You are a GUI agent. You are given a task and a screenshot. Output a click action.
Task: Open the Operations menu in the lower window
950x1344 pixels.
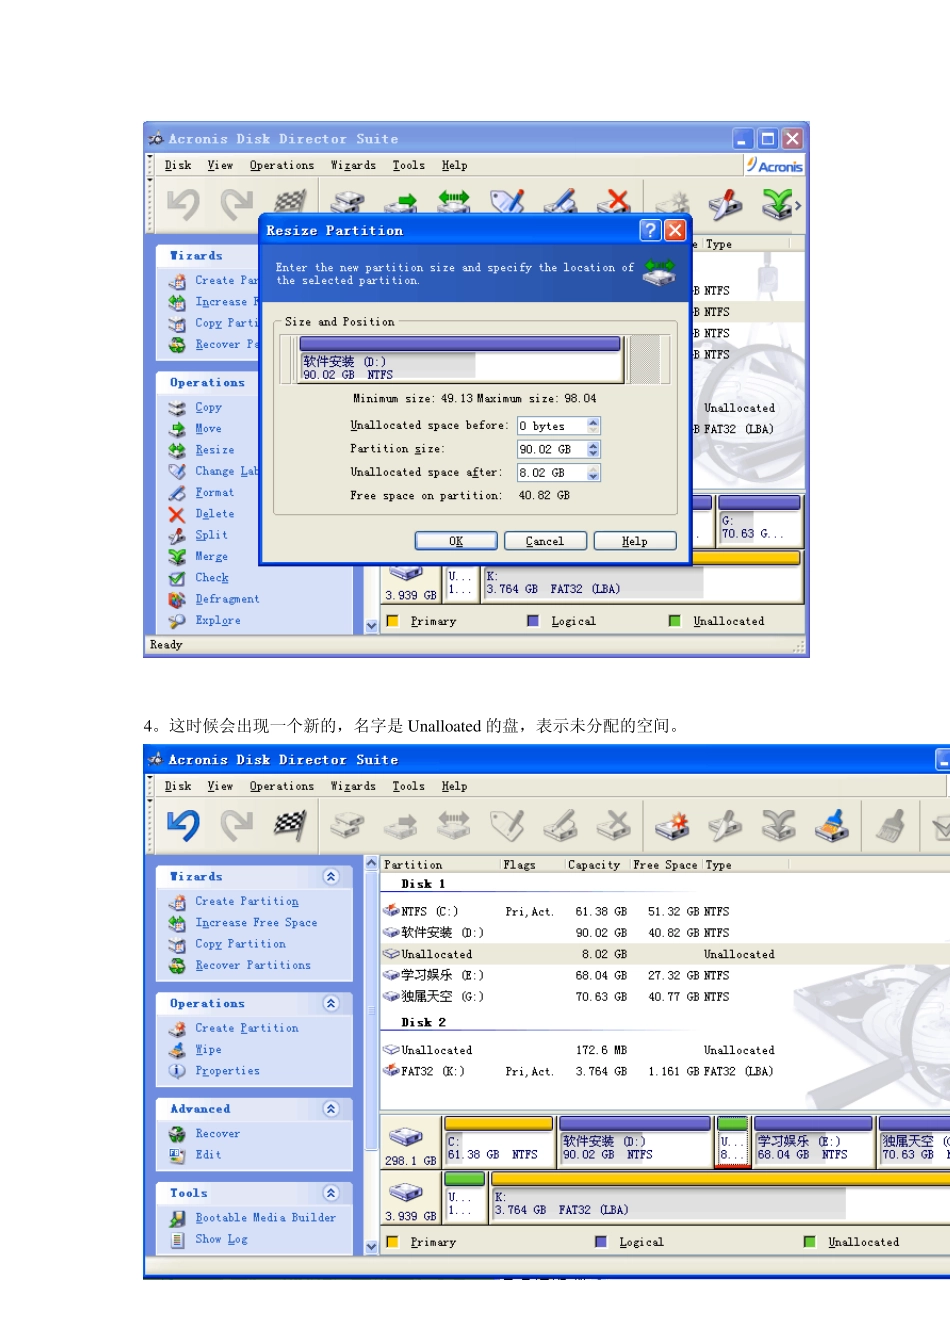click(x=282, y=786)
